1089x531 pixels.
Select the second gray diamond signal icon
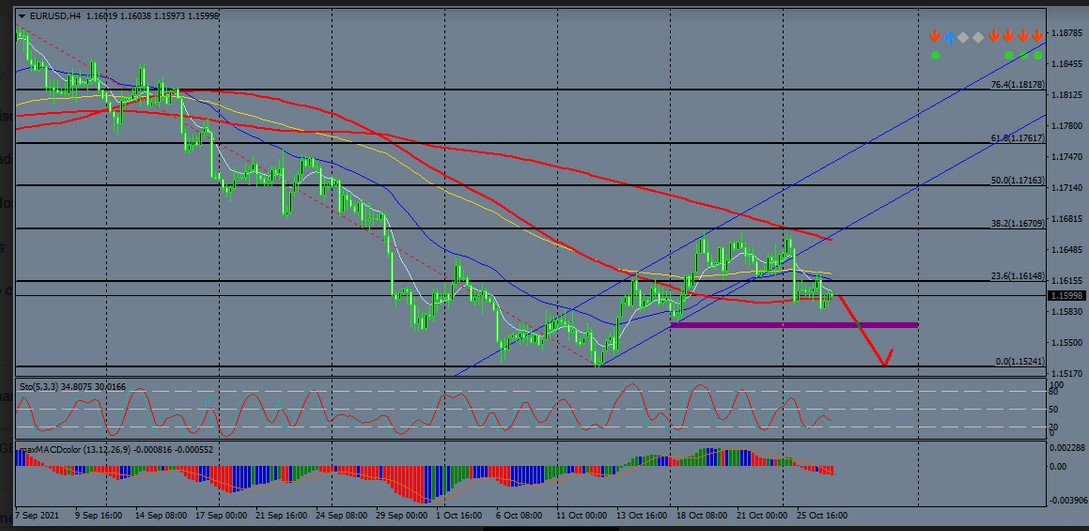pyautogui.click(x=979, y=37)
